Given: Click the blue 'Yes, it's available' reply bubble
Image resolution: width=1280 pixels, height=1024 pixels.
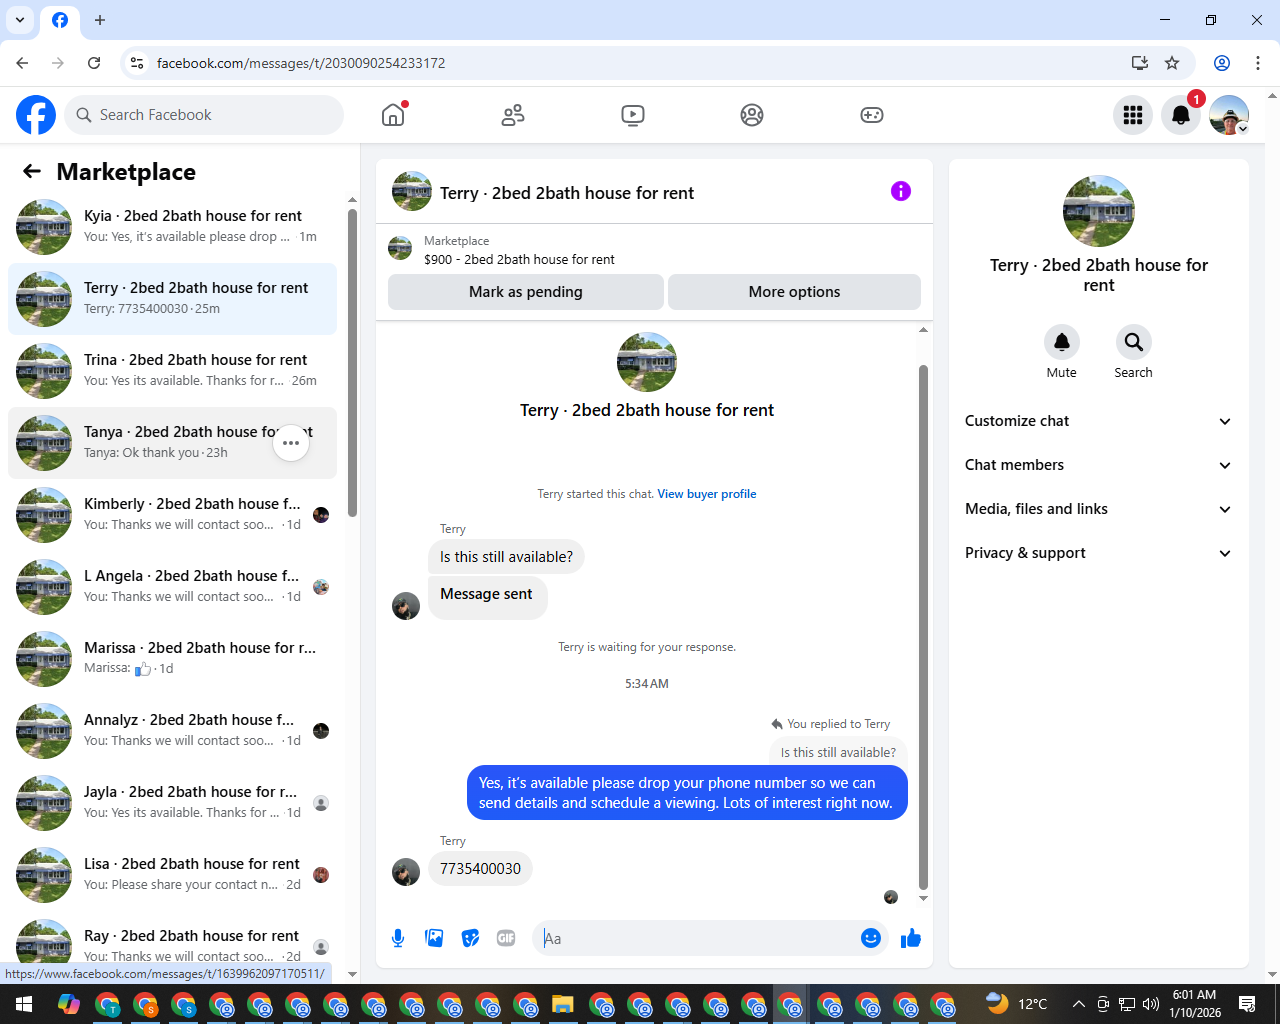Looking at the screenshot, I should tap(687, 793).
